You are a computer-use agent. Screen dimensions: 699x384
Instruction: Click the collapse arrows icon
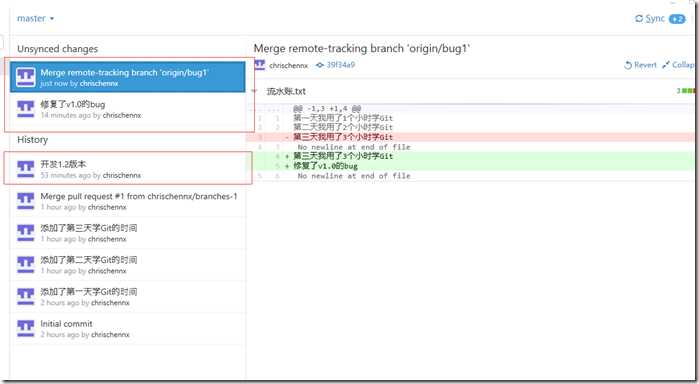click(666, 65)
